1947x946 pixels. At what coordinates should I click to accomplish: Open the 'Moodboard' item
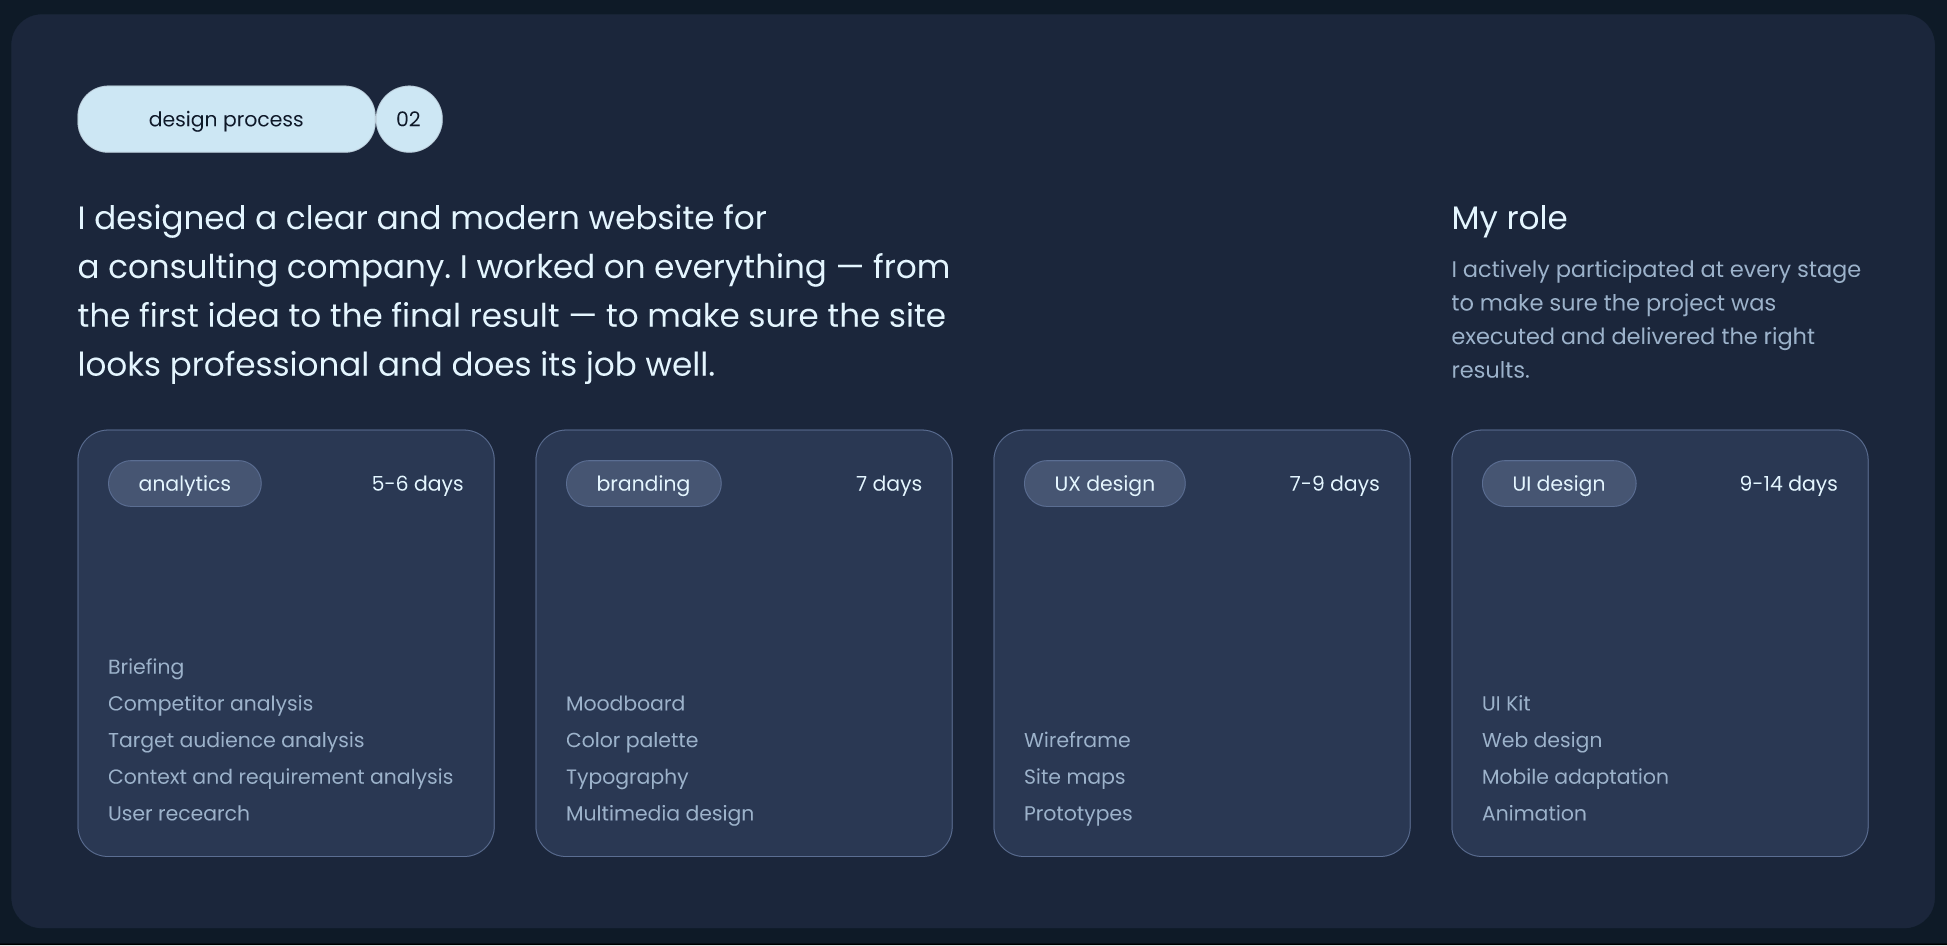point(624,703)
